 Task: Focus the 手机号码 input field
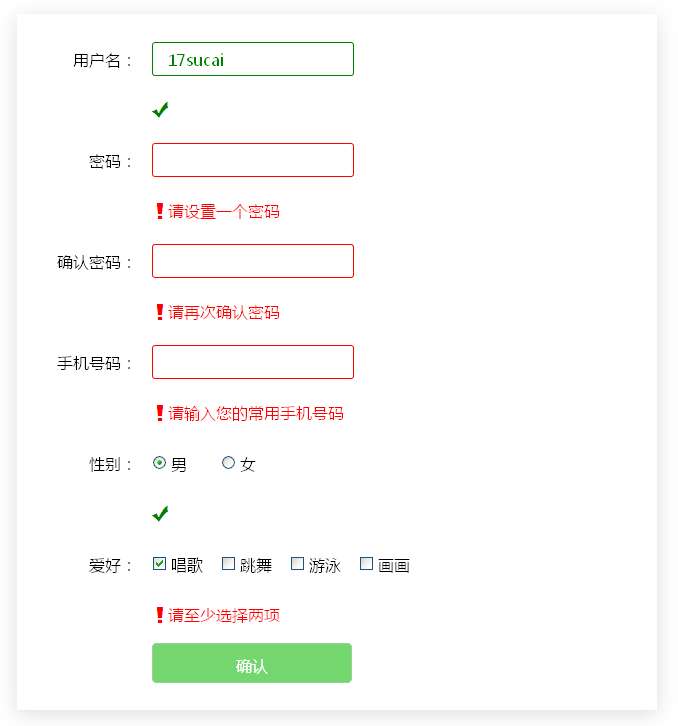tap(253, 362)
